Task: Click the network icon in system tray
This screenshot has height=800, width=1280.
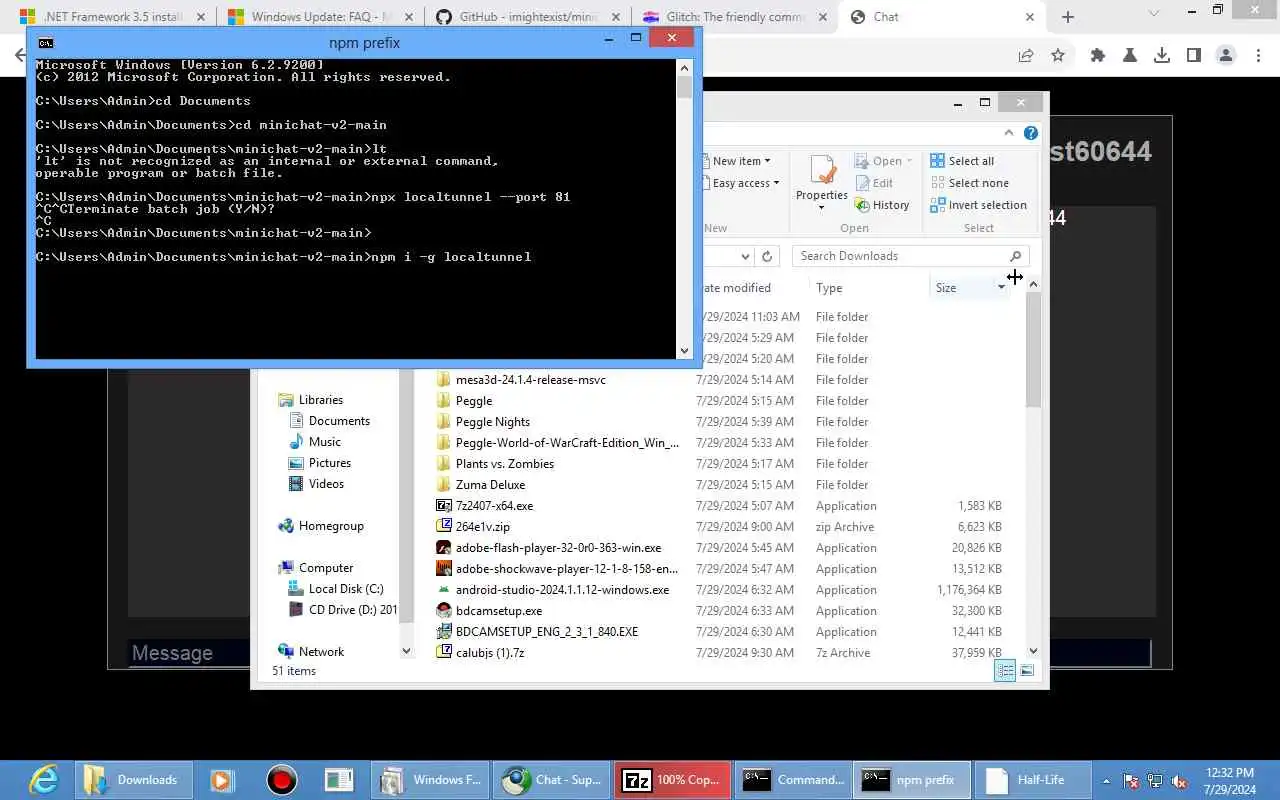Action: click(x=1156, y=781)
